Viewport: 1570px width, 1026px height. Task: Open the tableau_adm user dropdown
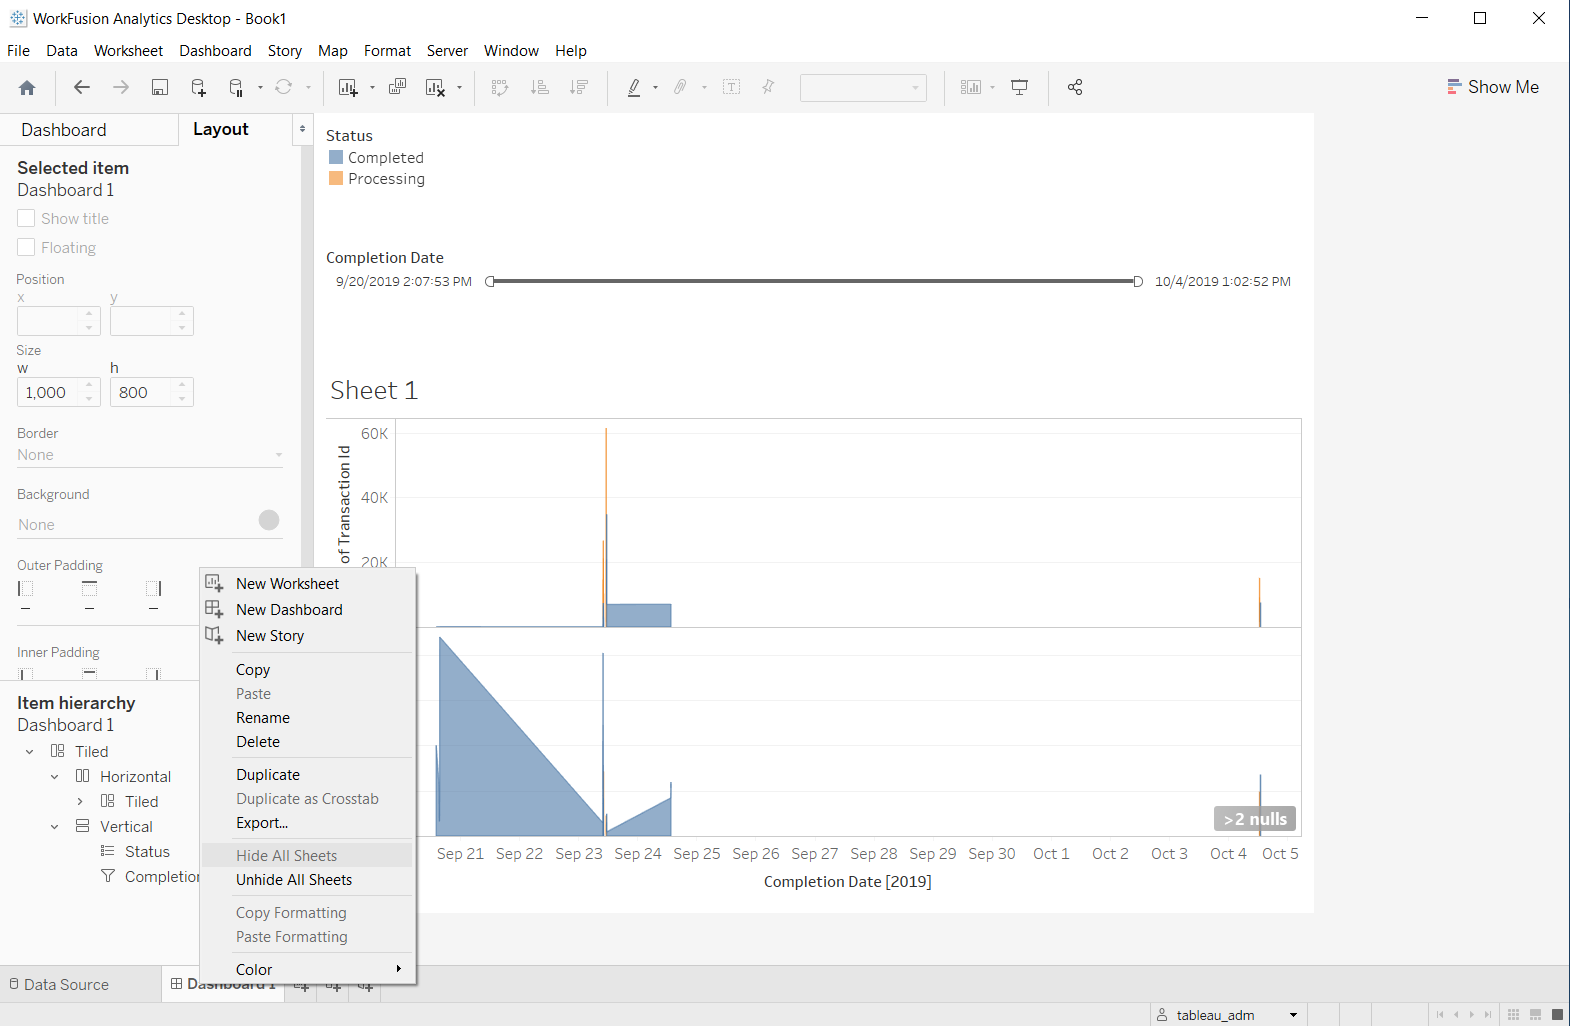1227,1015
